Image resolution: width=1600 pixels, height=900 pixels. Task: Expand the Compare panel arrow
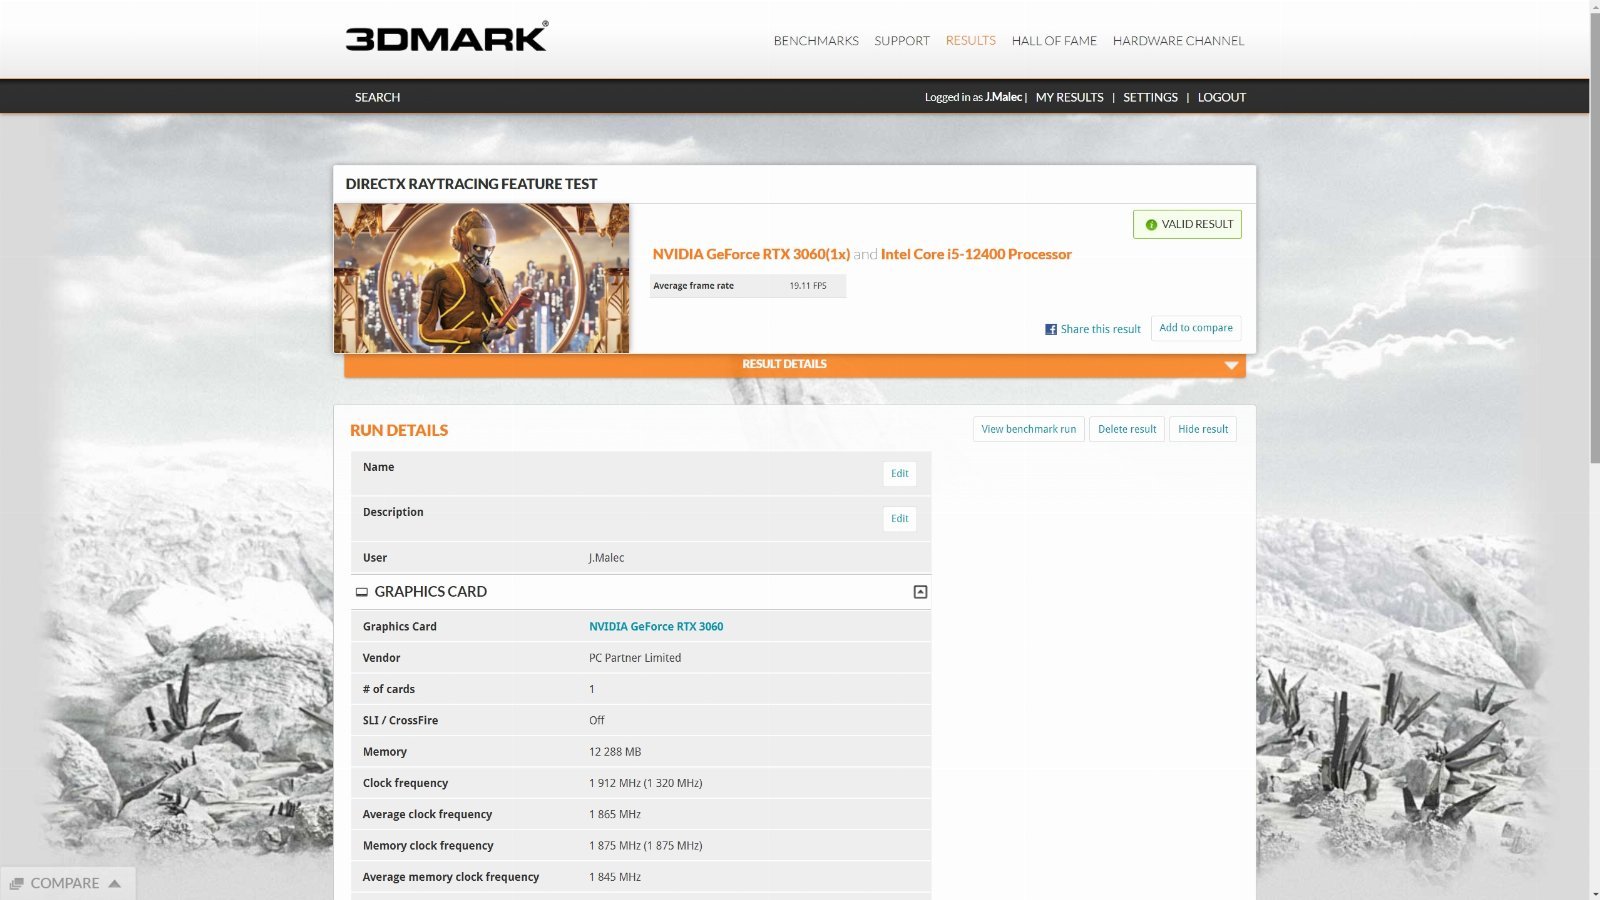point(114,883)
